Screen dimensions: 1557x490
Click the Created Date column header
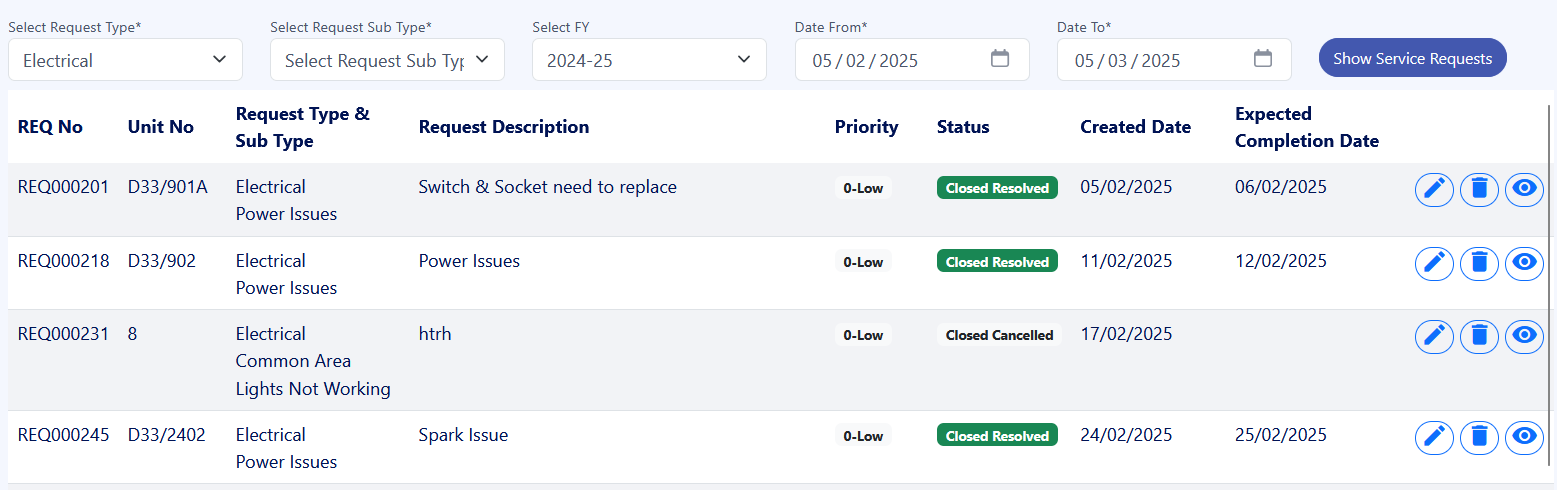1135,127
